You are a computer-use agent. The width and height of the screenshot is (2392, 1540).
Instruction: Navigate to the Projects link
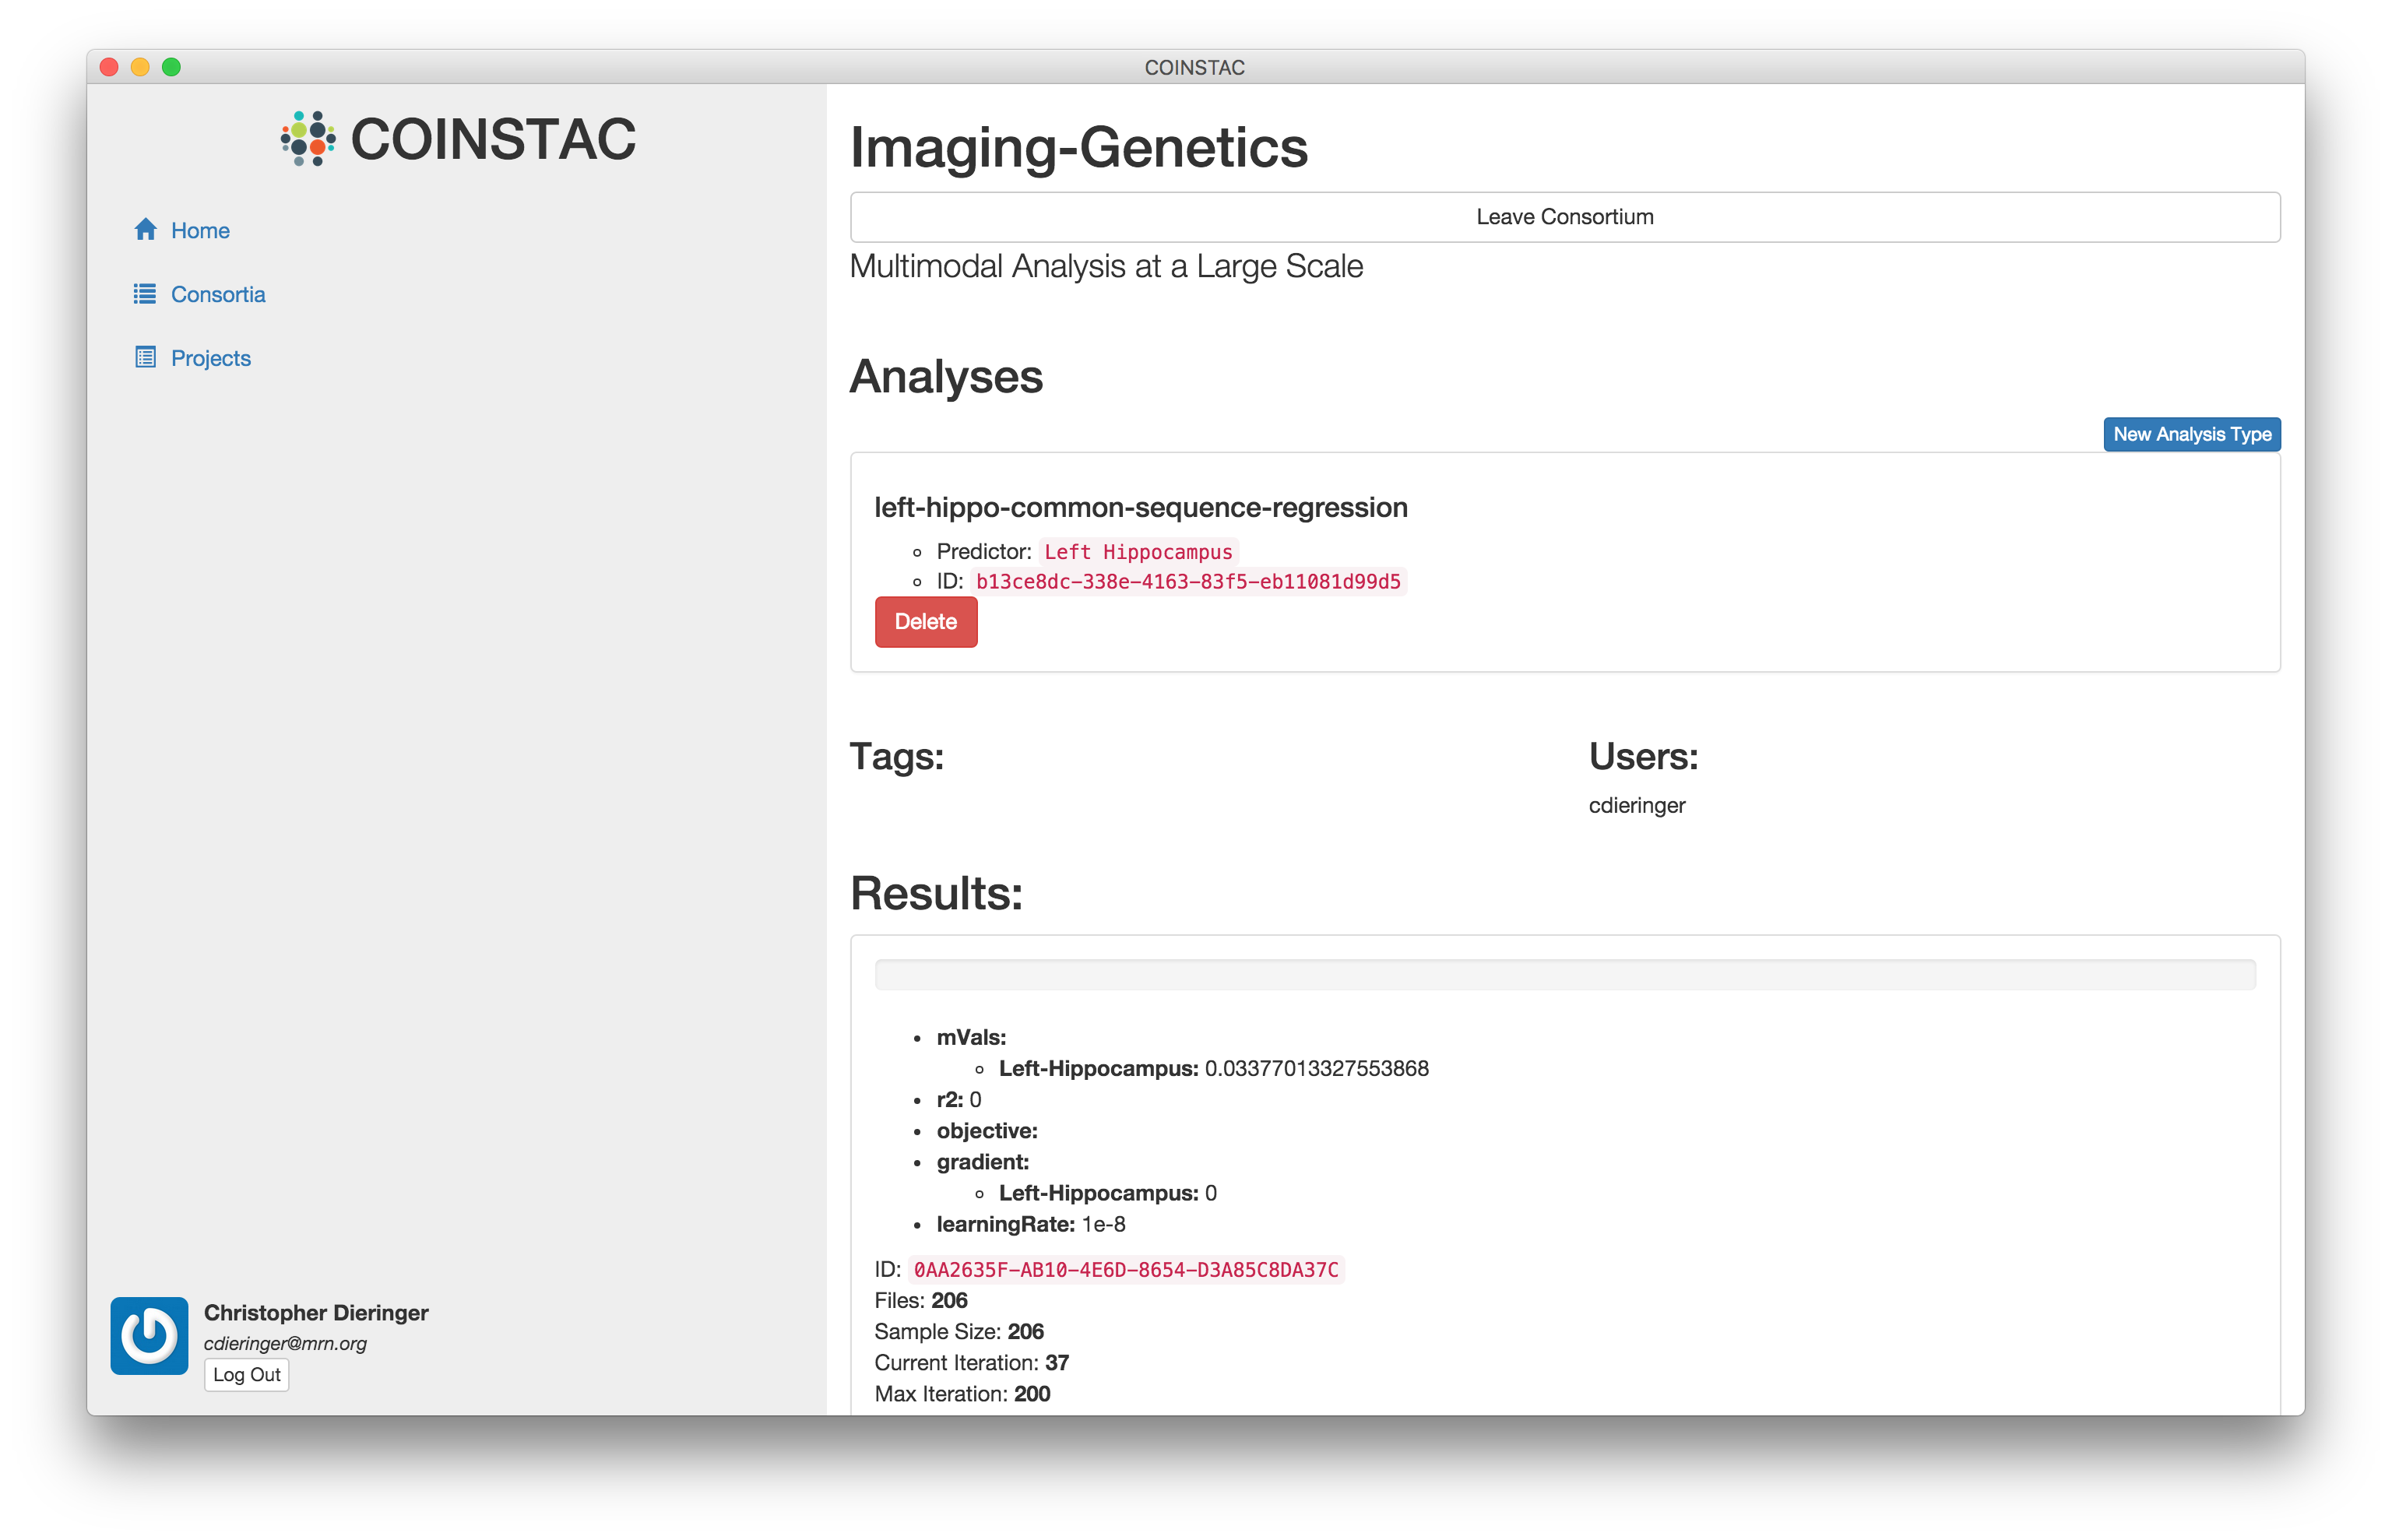pos(211,358)
